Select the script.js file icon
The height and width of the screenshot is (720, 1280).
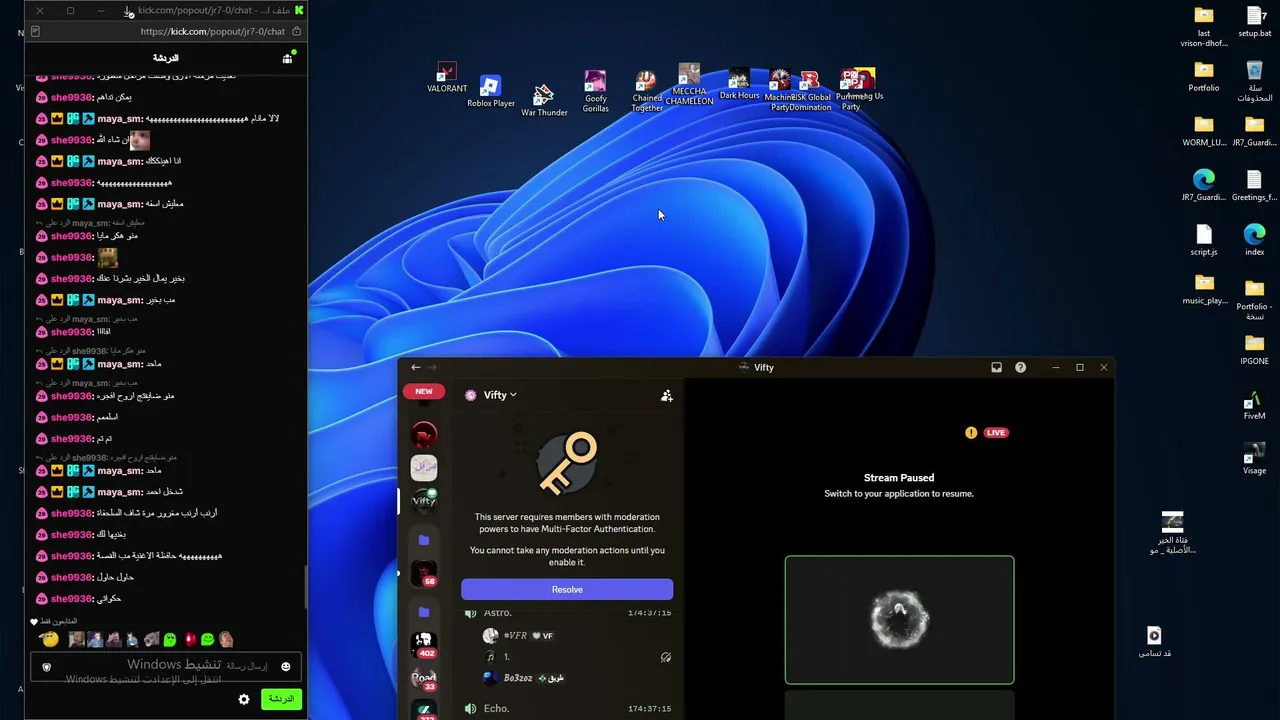(1204, 240)
